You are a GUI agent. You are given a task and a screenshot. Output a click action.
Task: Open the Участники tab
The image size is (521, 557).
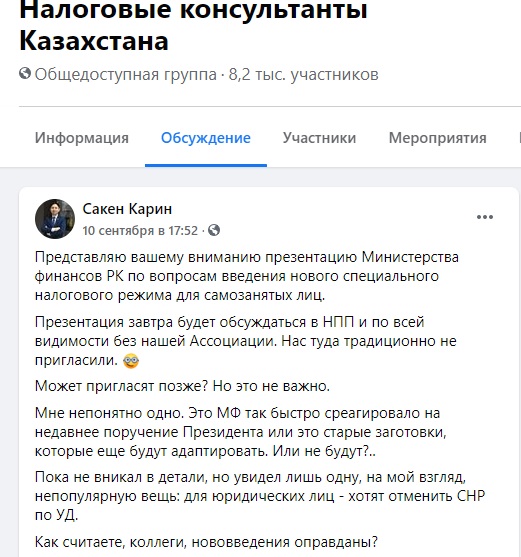click(x=319, y=138)
